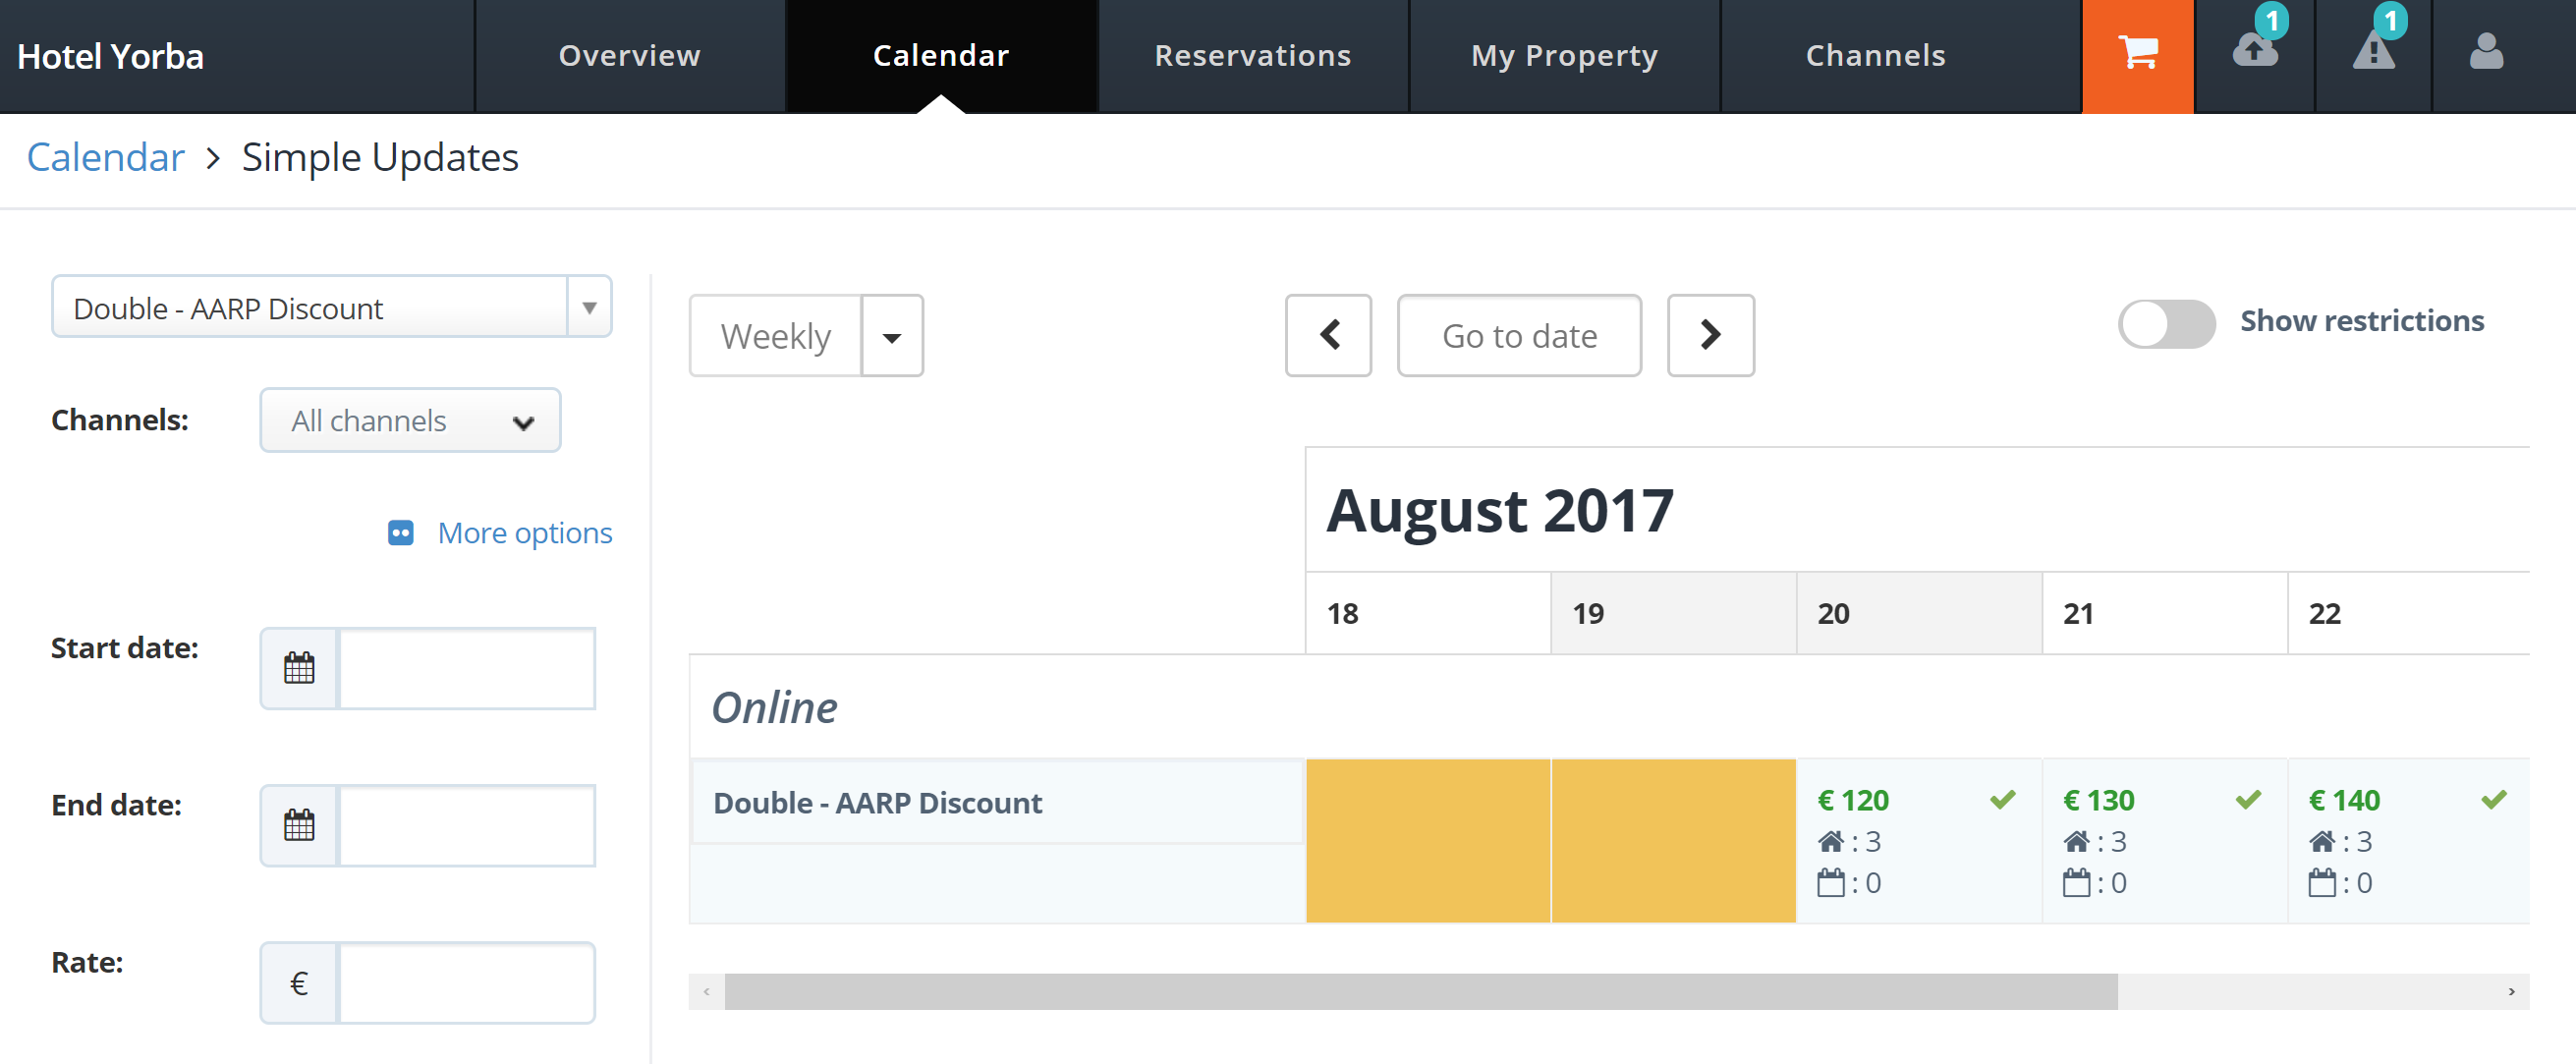2576x1064 pixels.
Task: Click the € 120 rate on August 20
Action: click(x=1853, y=800)
